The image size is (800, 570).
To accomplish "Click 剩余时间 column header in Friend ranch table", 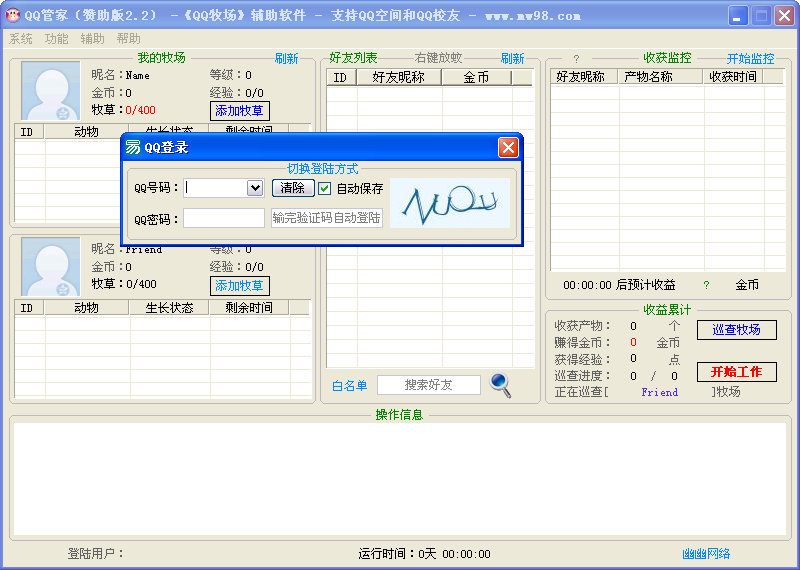I will (249, 308).
